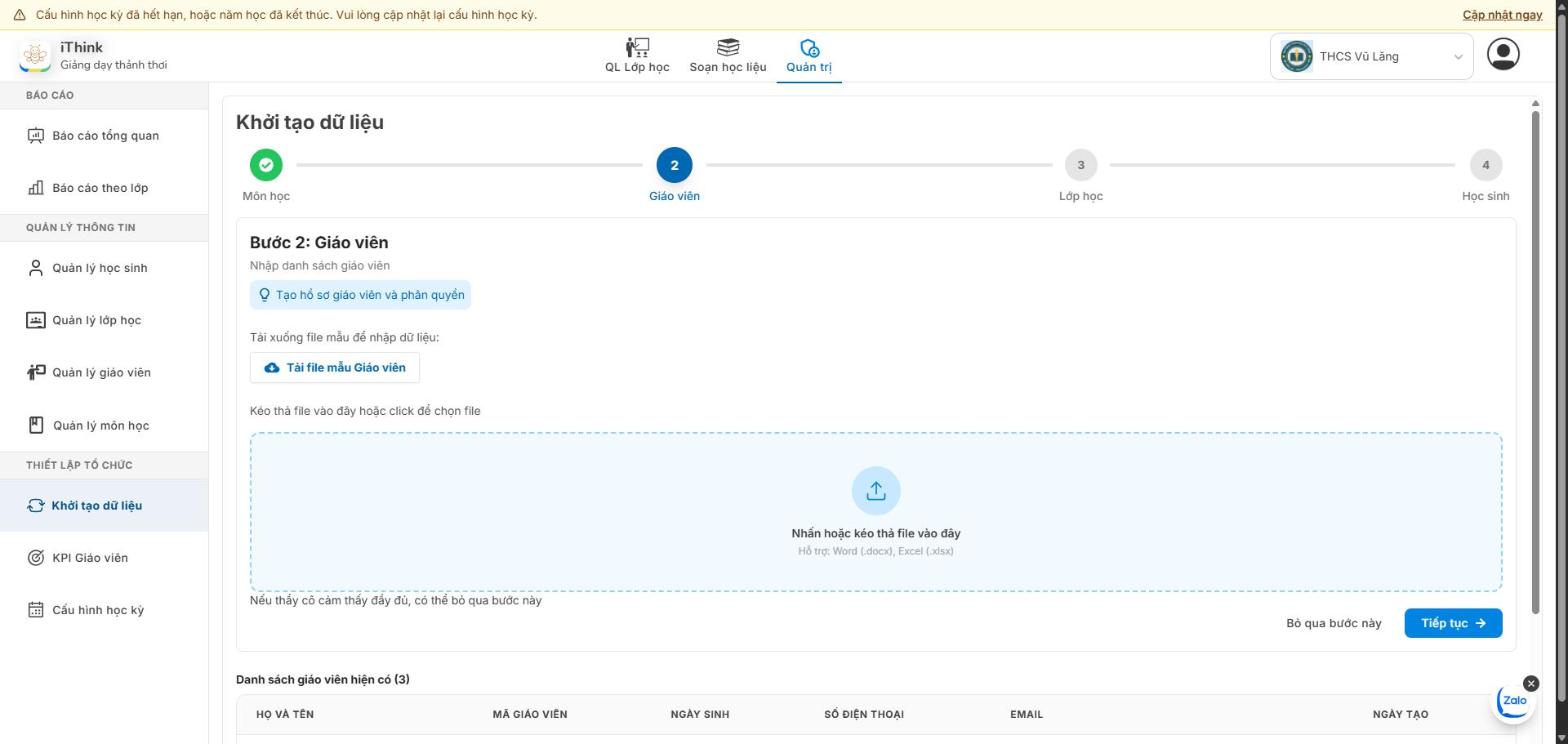1568x744 pixels.
Task: Click Tải file mẫu Giáo viên button
Action: [x=335, y=368]
